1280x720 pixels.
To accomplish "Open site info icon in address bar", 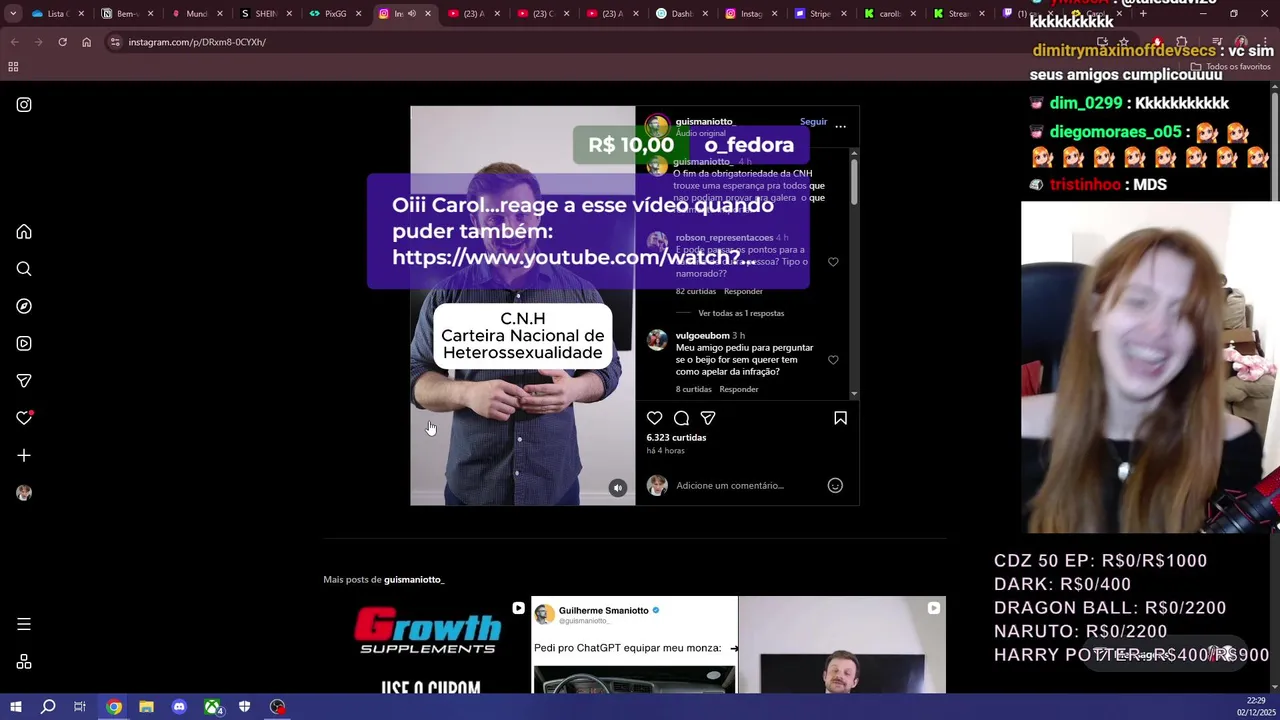I will point(115,42).
